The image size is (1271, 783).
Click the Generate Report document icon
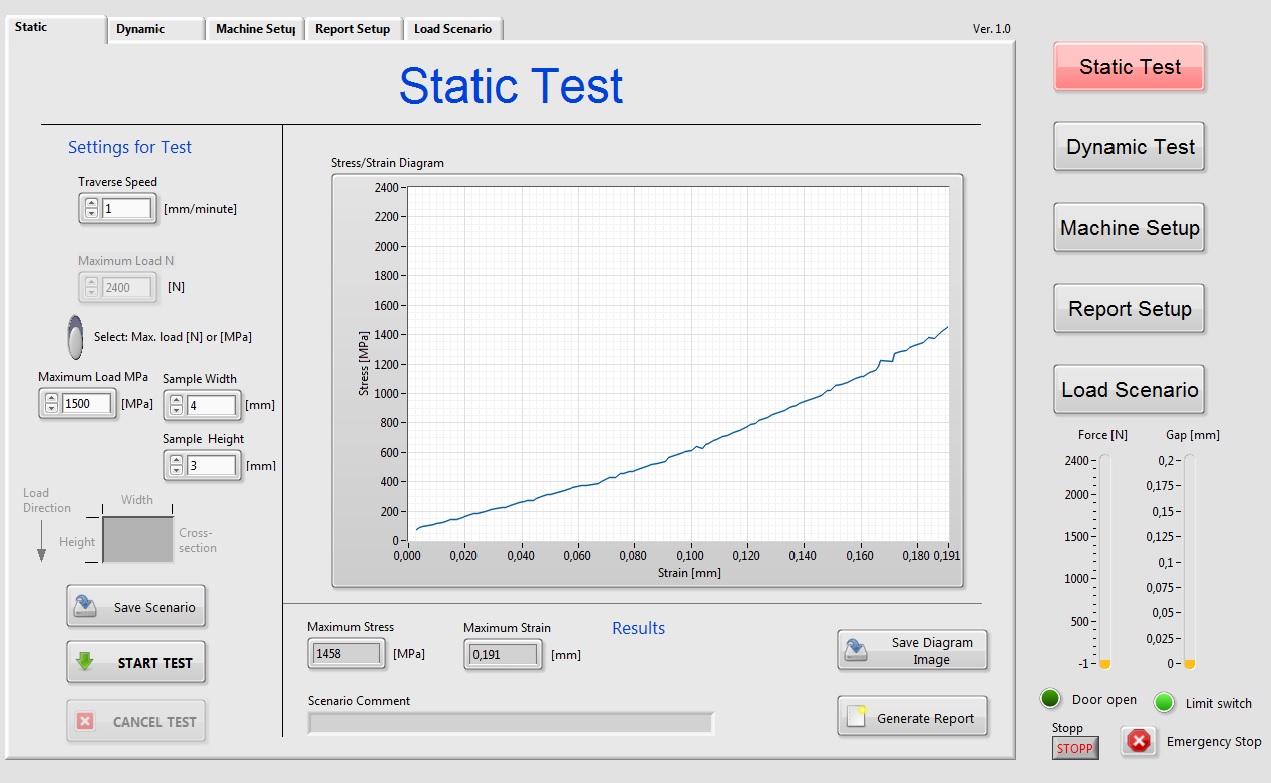pyautogui.click(x=856, y=717)
